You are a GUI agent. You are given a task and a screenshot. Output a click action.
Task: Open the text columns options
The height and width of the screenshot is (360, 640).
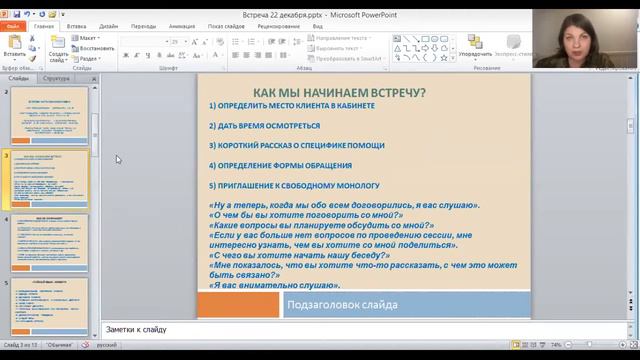pyautogui.click(x=284, y=55)
